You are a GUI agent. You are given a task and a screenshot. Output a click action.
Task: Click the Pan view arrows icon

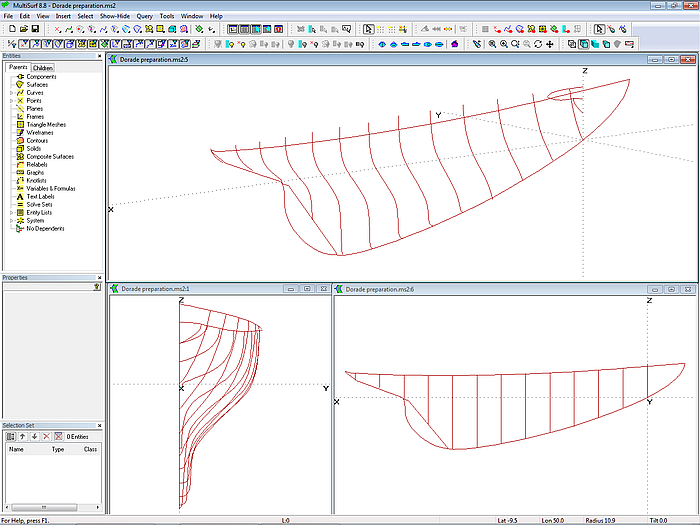coord(550,44)
